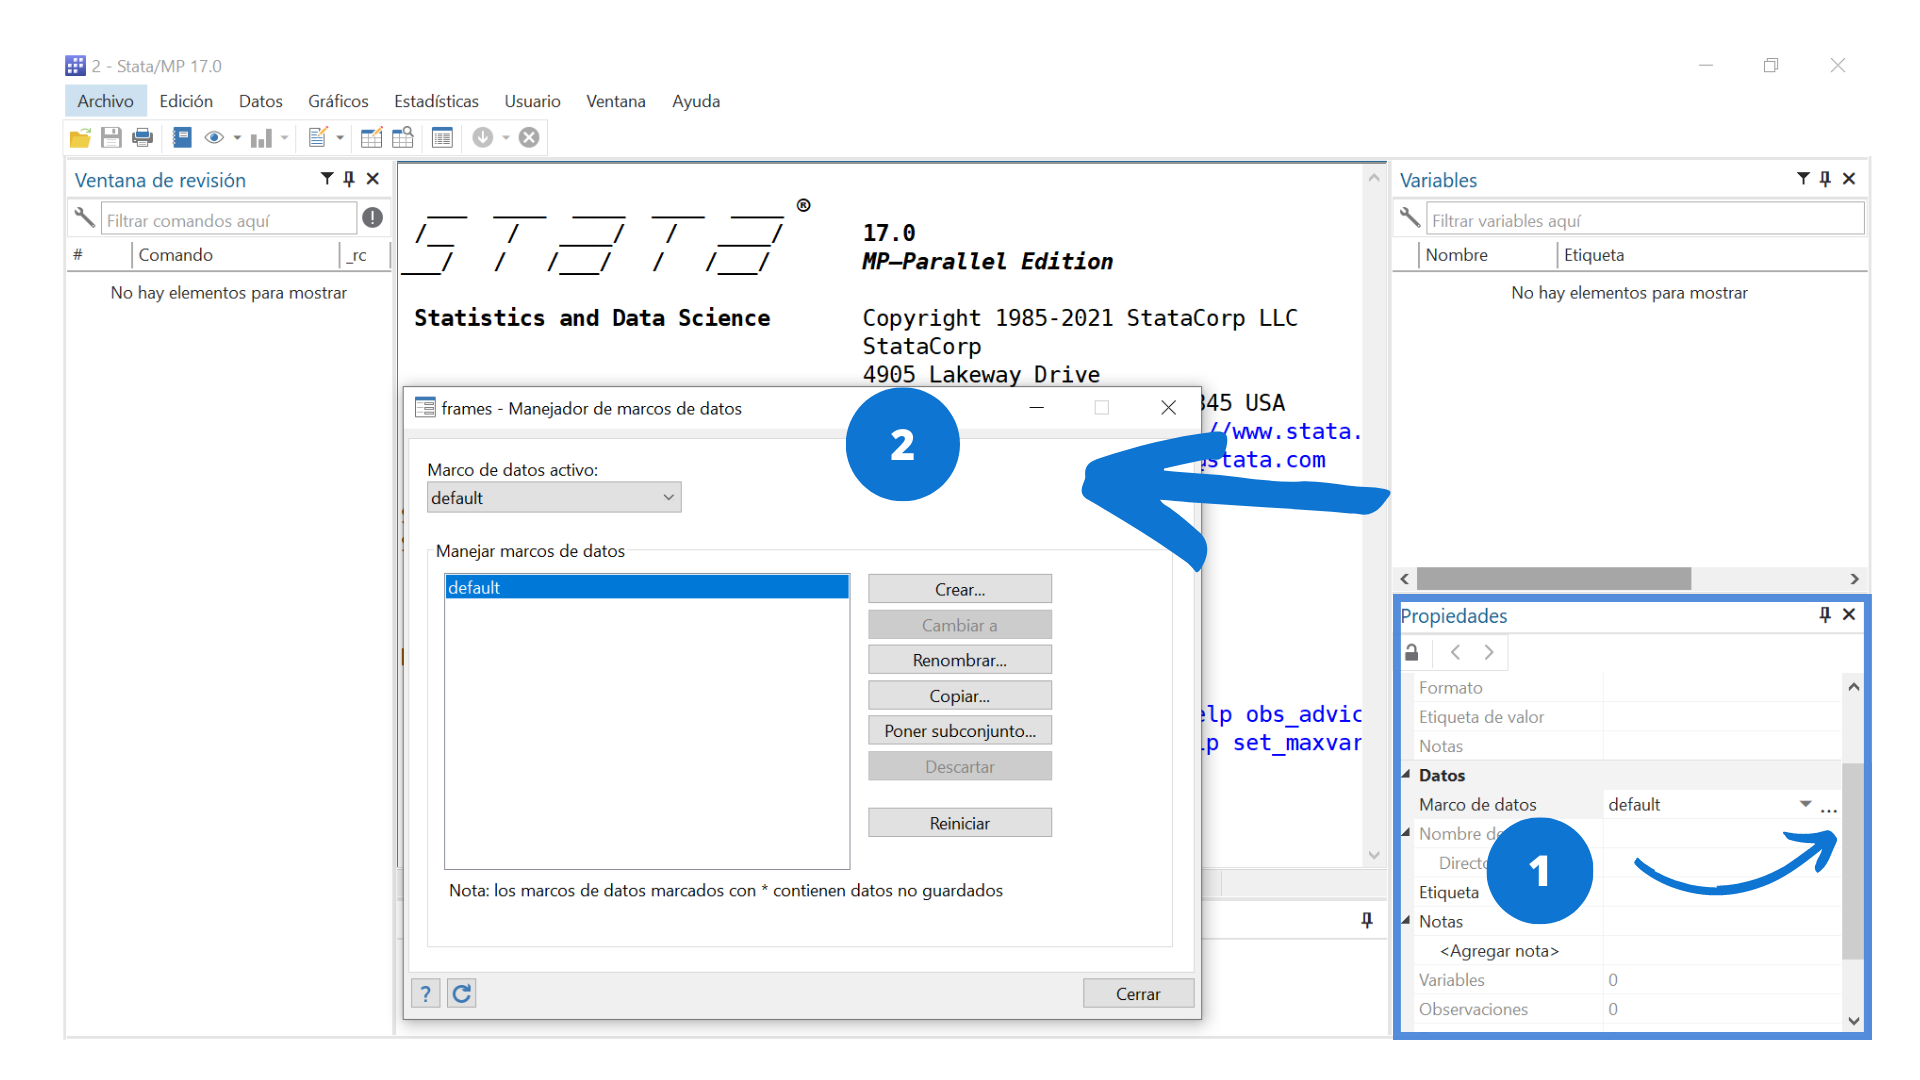Click the filter funnel icon in Ventana de revisión

click(x=327, y=179)
